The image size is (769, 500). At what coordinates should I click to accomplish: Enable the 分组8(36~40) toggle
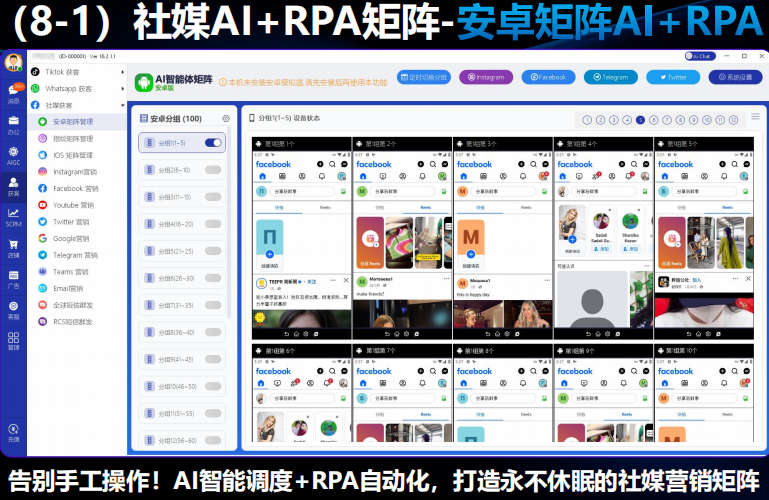[213, 332]
